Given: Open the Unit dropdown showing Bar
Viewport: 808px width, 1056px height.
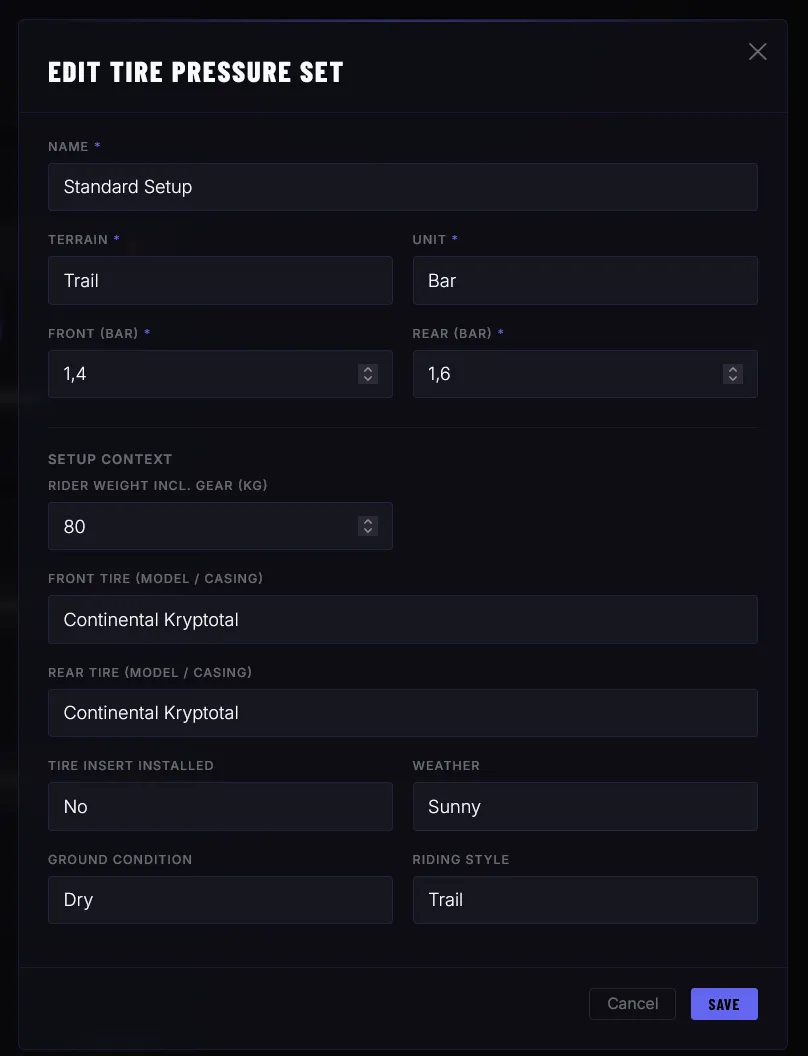Looking at the screenshot, I should pyautogui.click(x=585, y=281).
